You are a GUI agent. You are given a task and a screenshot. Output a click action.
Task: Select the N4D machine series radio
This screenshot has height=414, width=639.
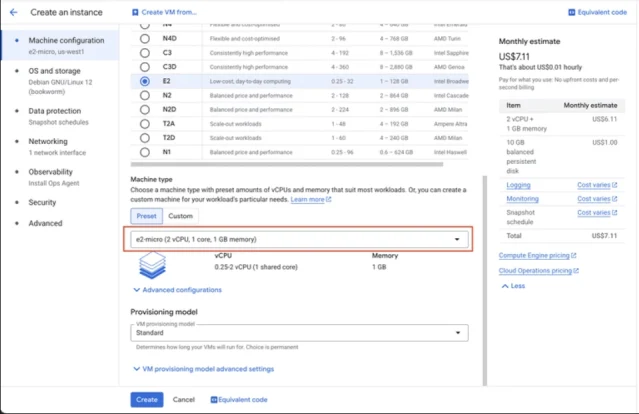pyautogui.click(x=144, y=39)
